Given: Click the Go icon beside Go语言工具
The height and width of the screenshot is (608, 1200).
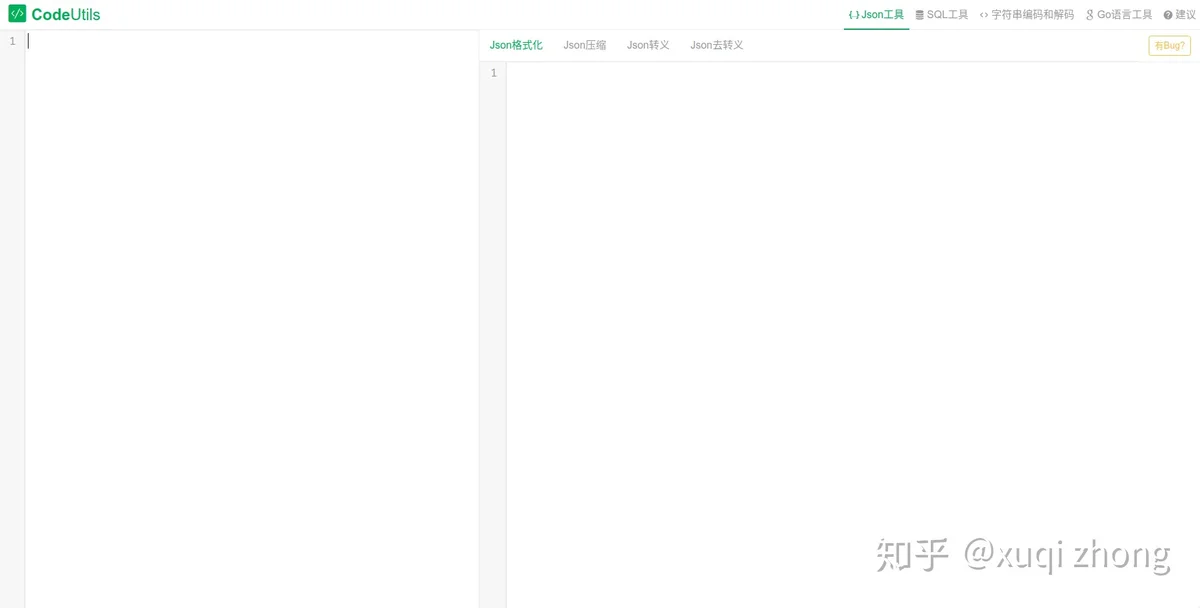Looking at the screenshot, I should [x=1090, y=15].
